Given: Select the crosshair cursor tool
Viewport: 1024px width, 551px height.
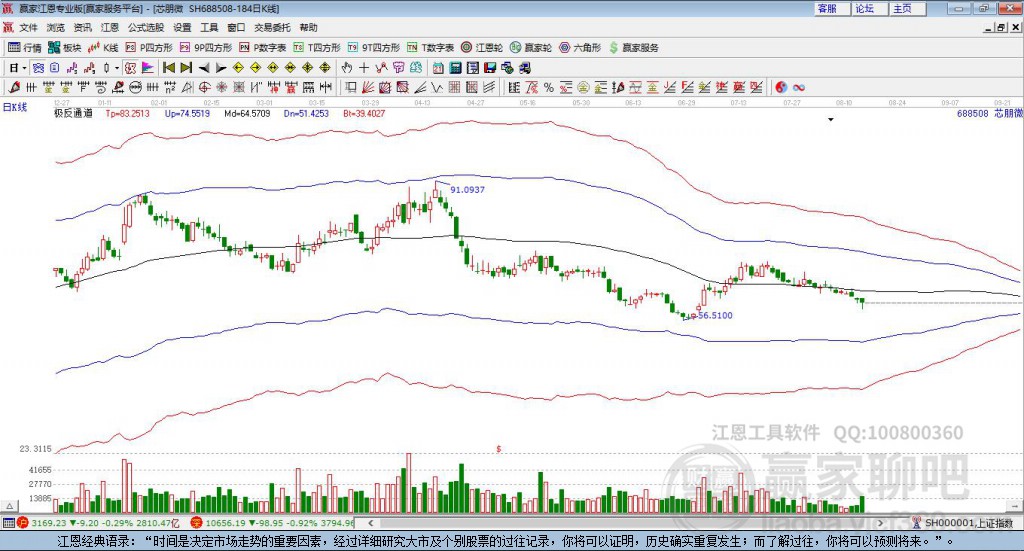Looking at the screenshot, I should pyautogui.click(x=364, y=68).
